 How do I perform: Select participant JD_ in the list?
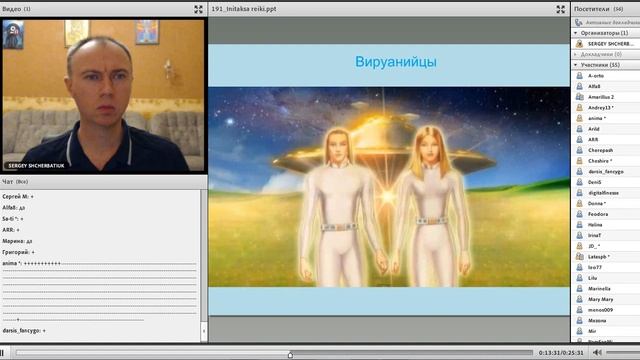click(x=606, y=246)
